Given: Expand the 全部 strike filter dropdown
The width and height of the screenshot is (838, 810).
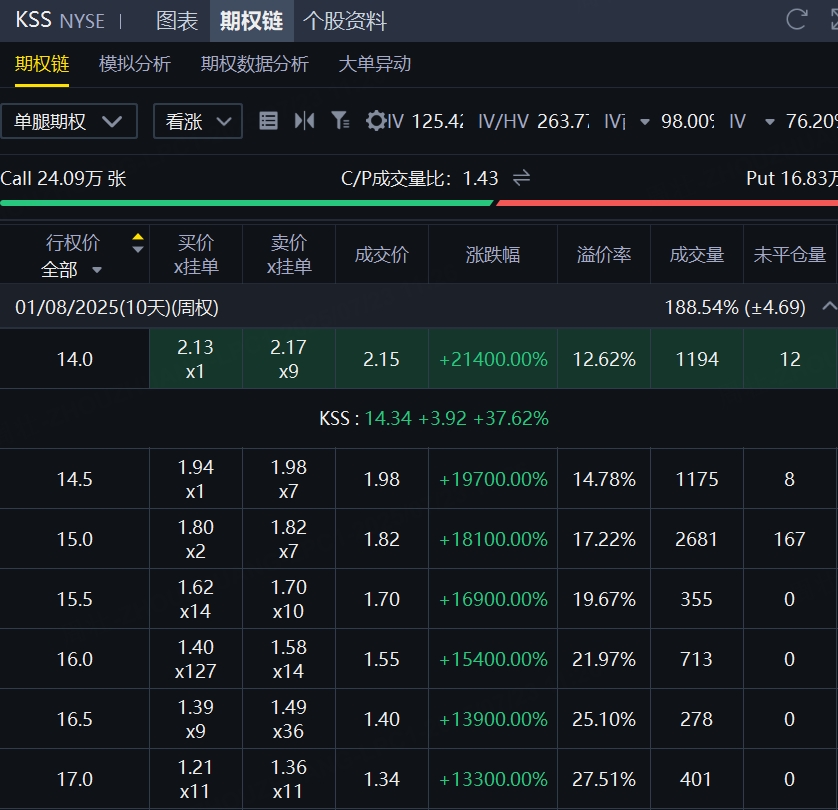Looking at the screenshot, I should pyautogui.click(x=71, y=270).
